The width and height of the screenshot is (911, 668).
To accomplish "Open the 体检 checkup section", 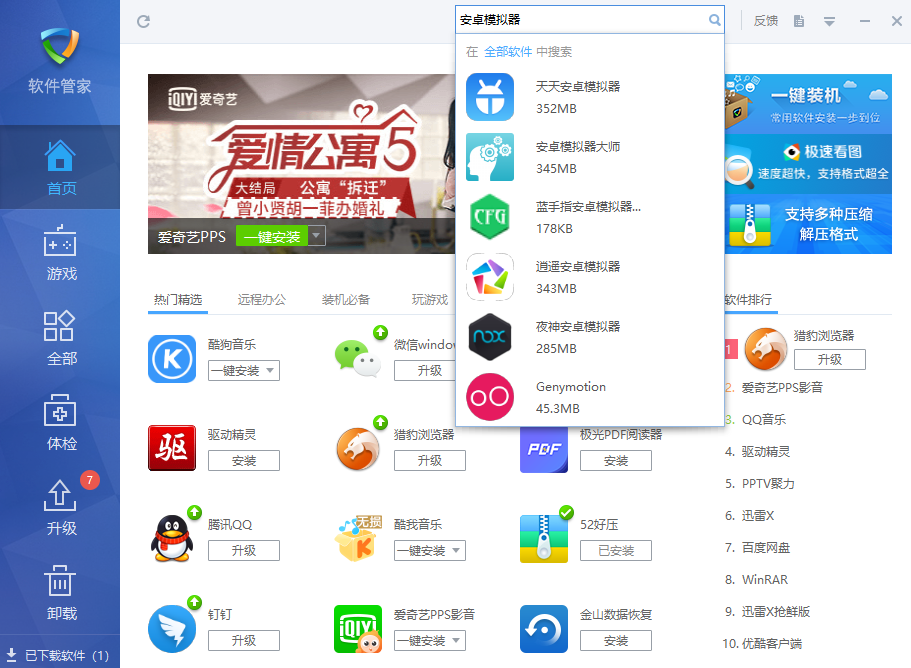I will (60, 423).
